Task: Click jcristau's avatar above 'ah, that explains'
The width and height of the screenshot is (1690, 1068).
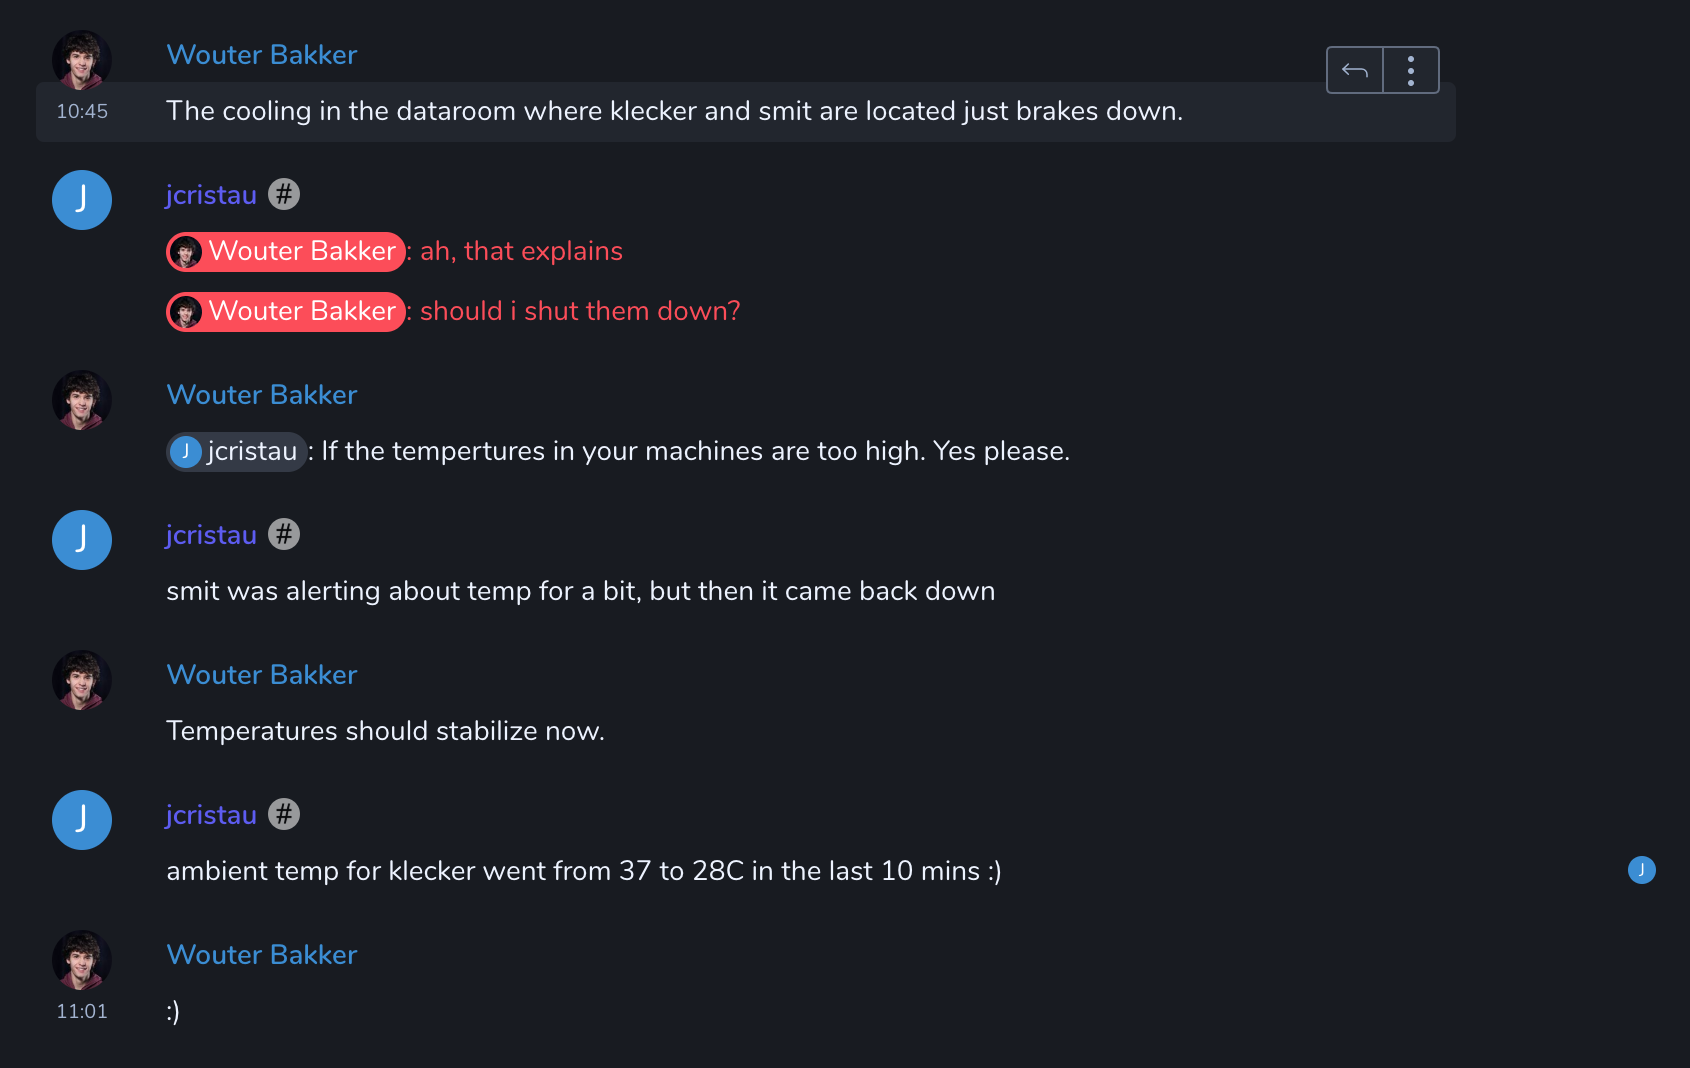Action: pos(82,200)
